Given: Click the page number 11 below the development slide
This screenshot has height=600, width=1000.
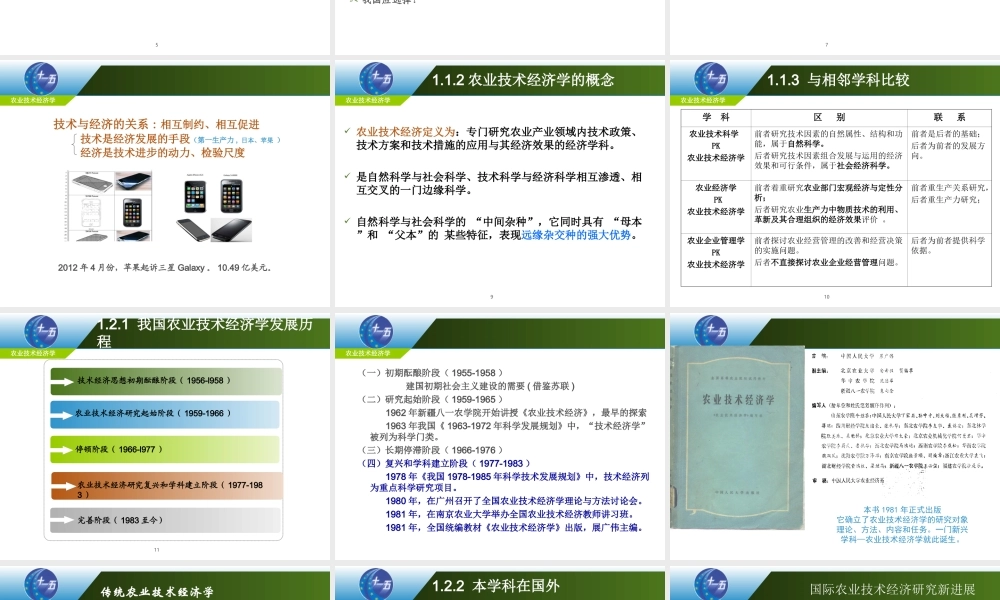Looking at the screenshot, I should (x=158, y=550).
